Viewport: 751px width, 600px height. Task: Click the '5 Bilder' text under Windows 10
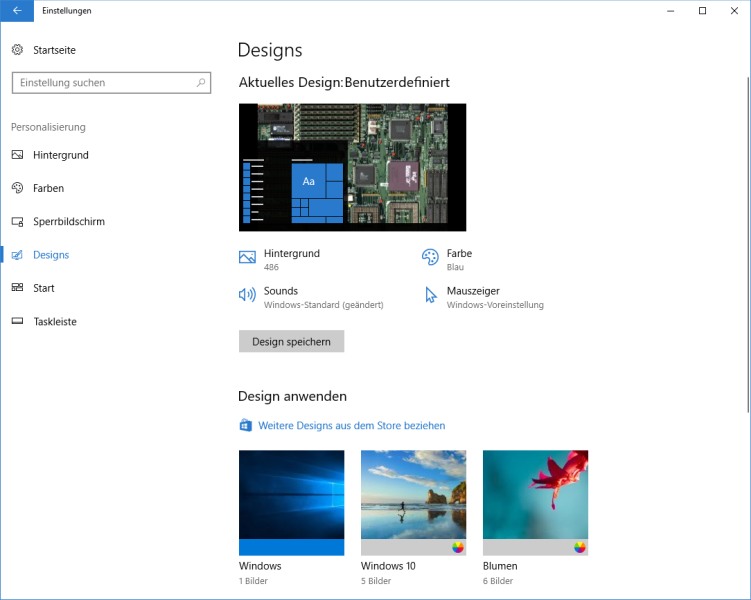point(376,581)
